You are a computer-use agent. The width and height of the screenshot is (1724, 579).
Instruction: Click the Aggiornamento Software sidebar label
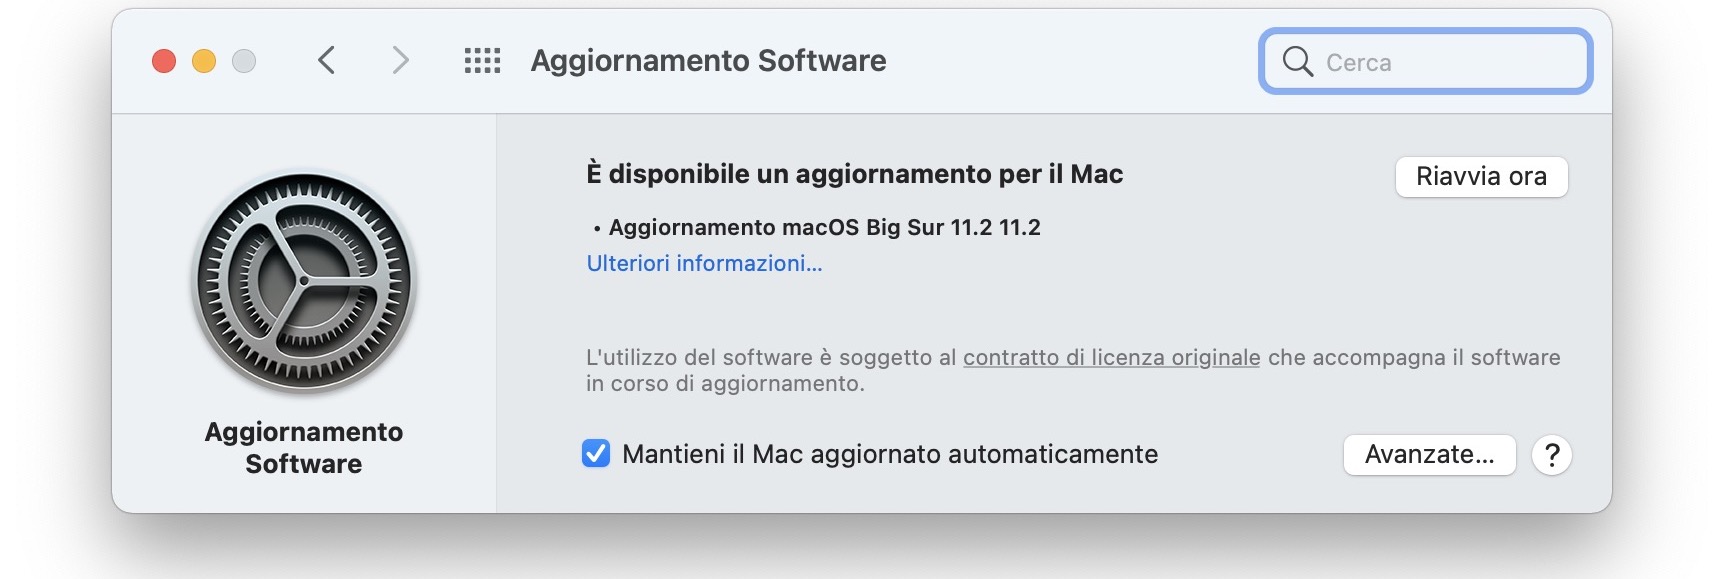pyautogui.click(x=302, y=446)
